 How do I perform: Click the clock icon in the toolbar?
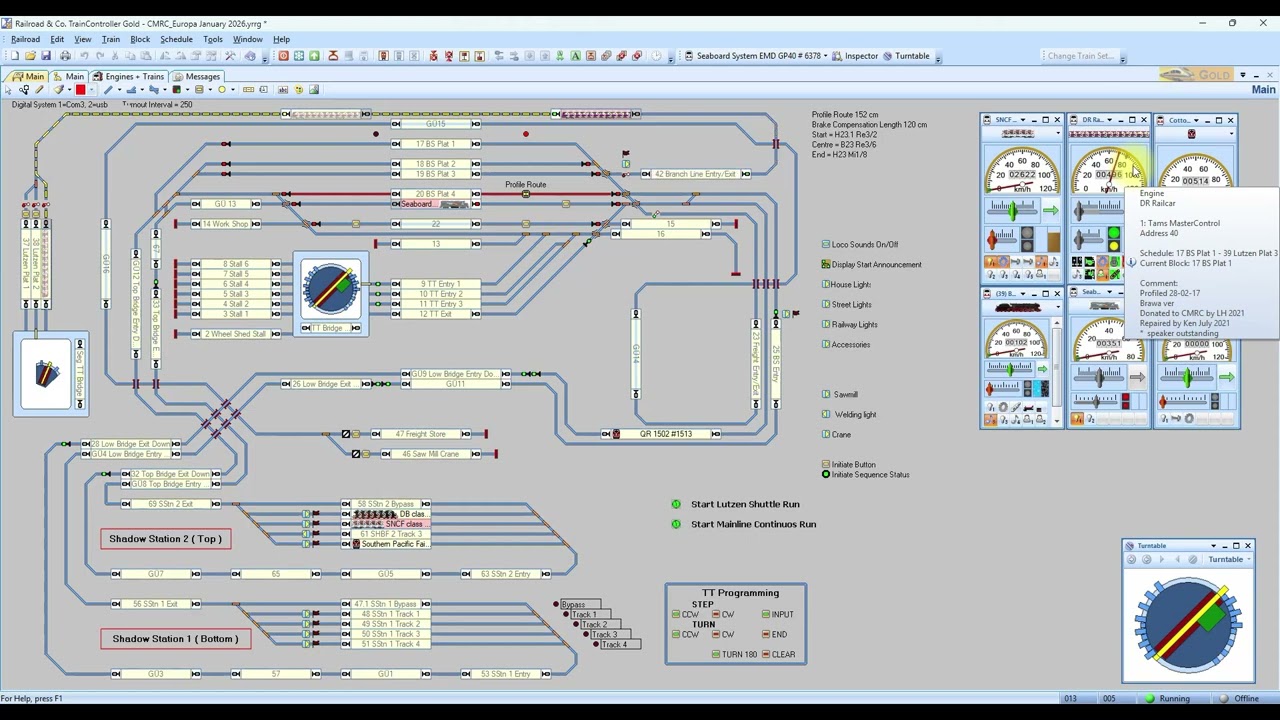[x=656, y=56]
